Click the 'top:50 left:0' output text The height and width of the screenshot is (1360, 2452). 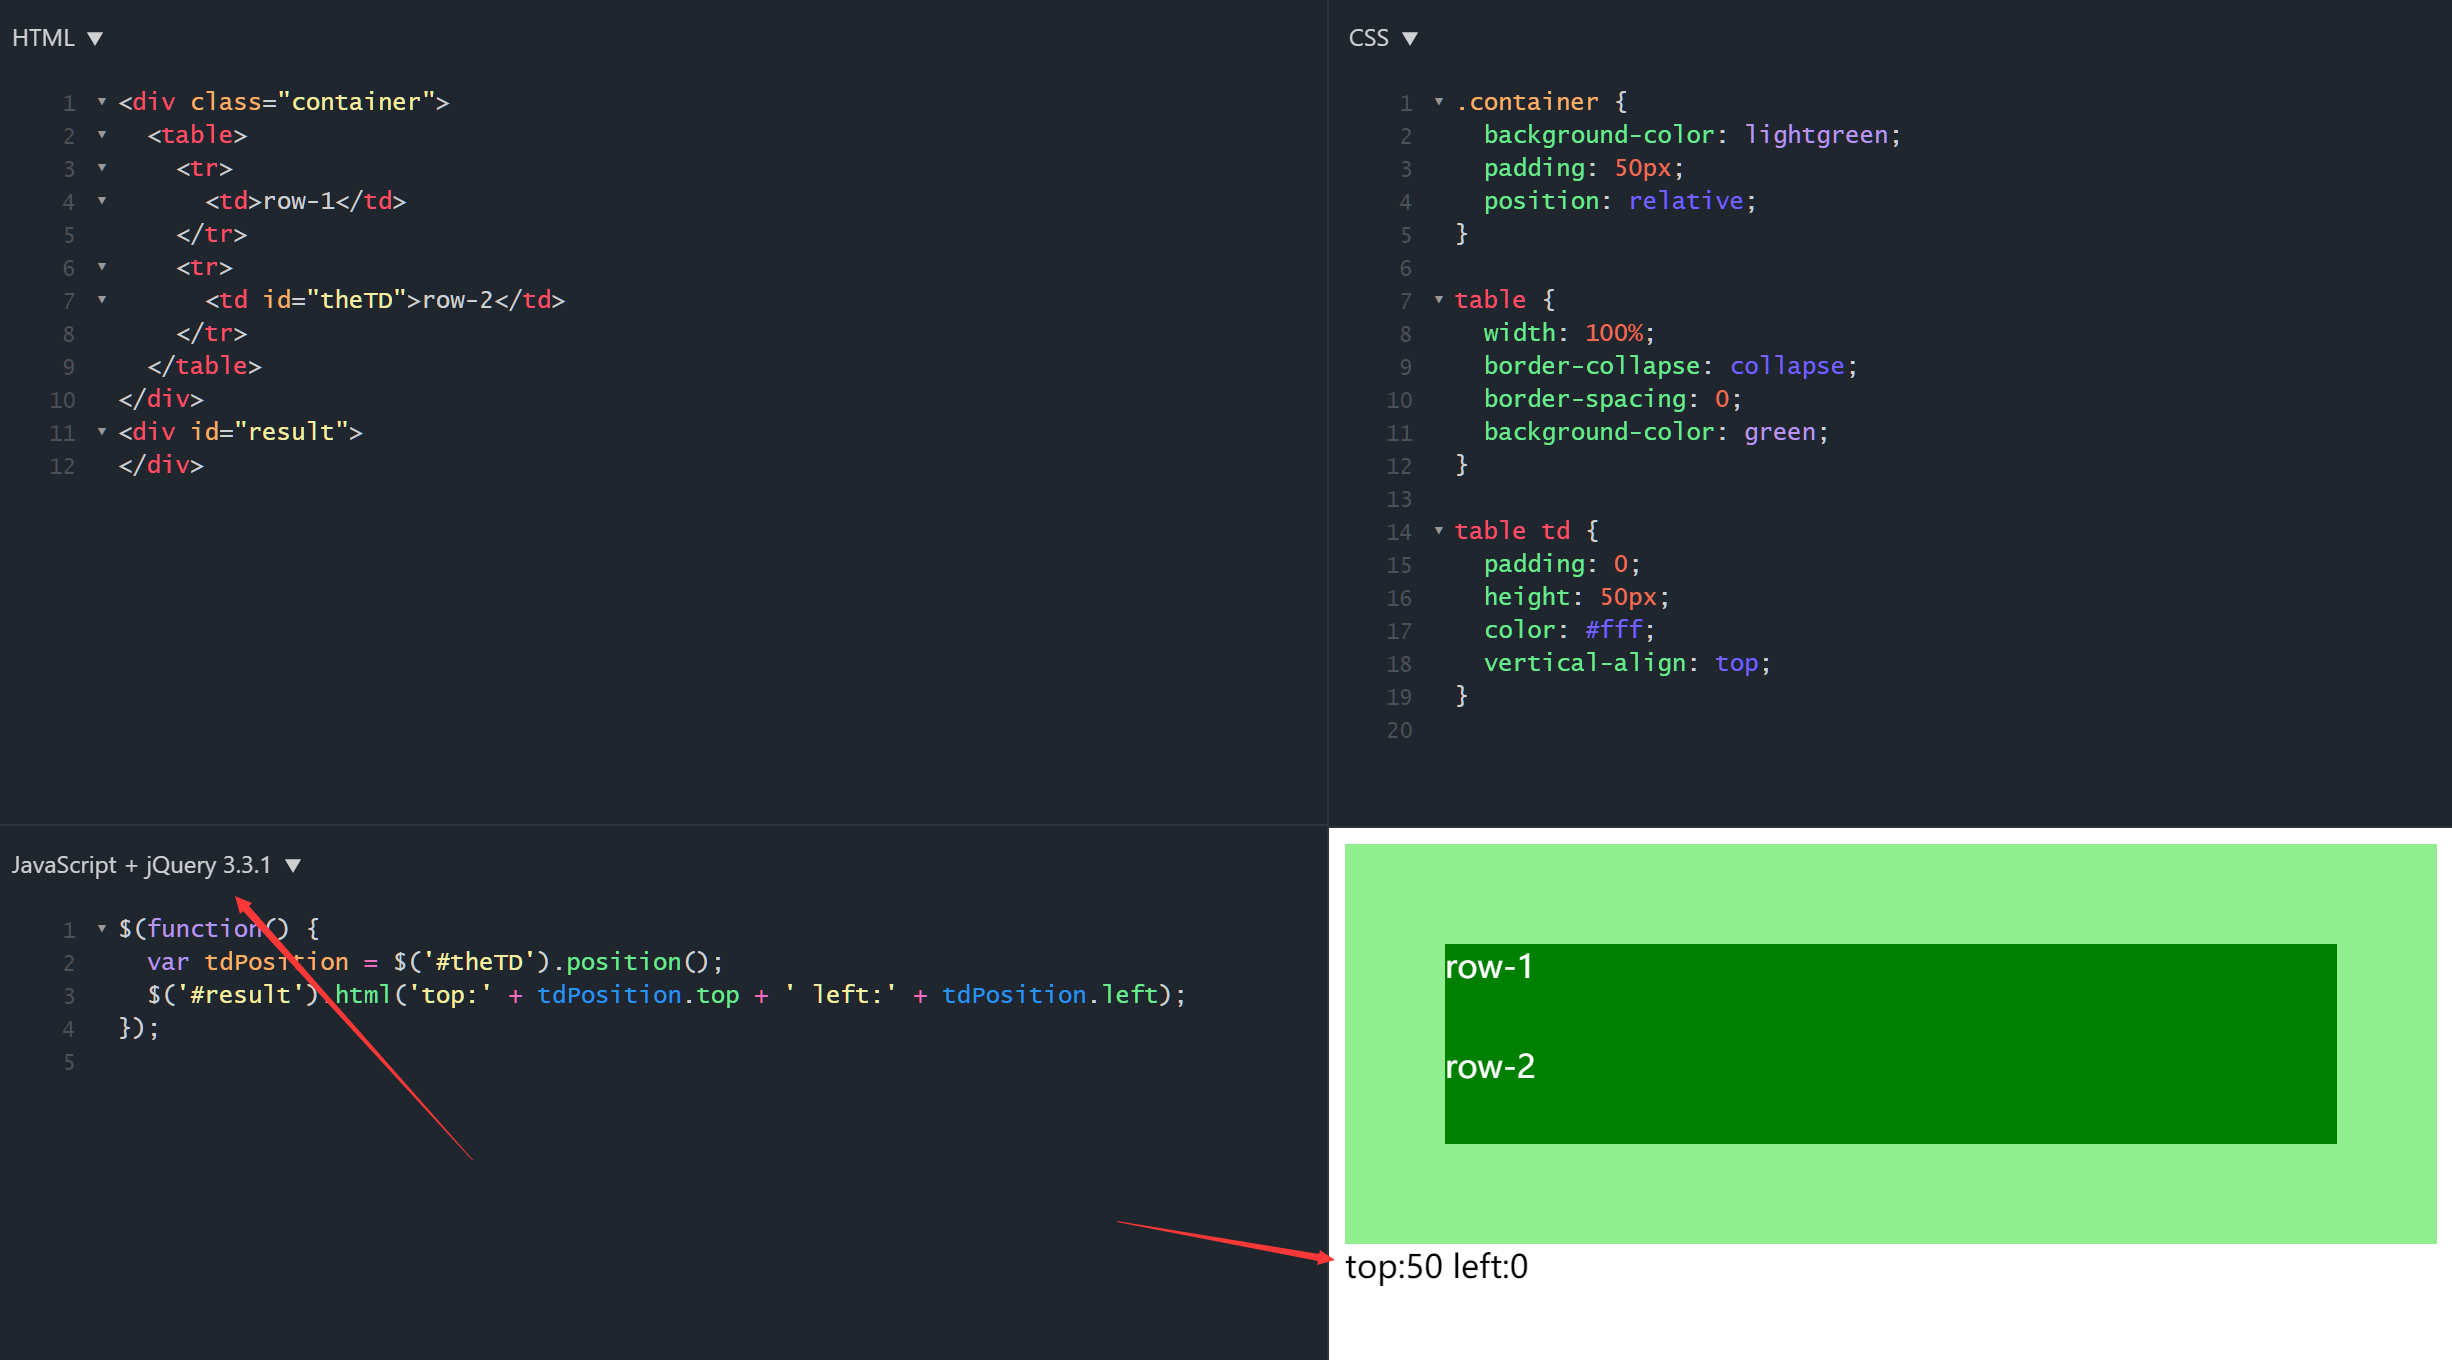(x=1436, y=1267)
